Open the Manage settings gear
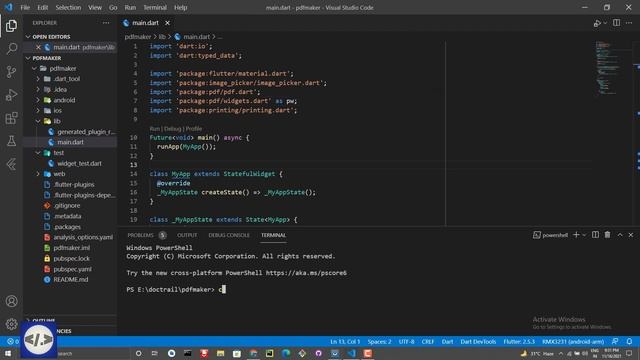The height and width of the screenshot is (360, 640). click(11, 324)
